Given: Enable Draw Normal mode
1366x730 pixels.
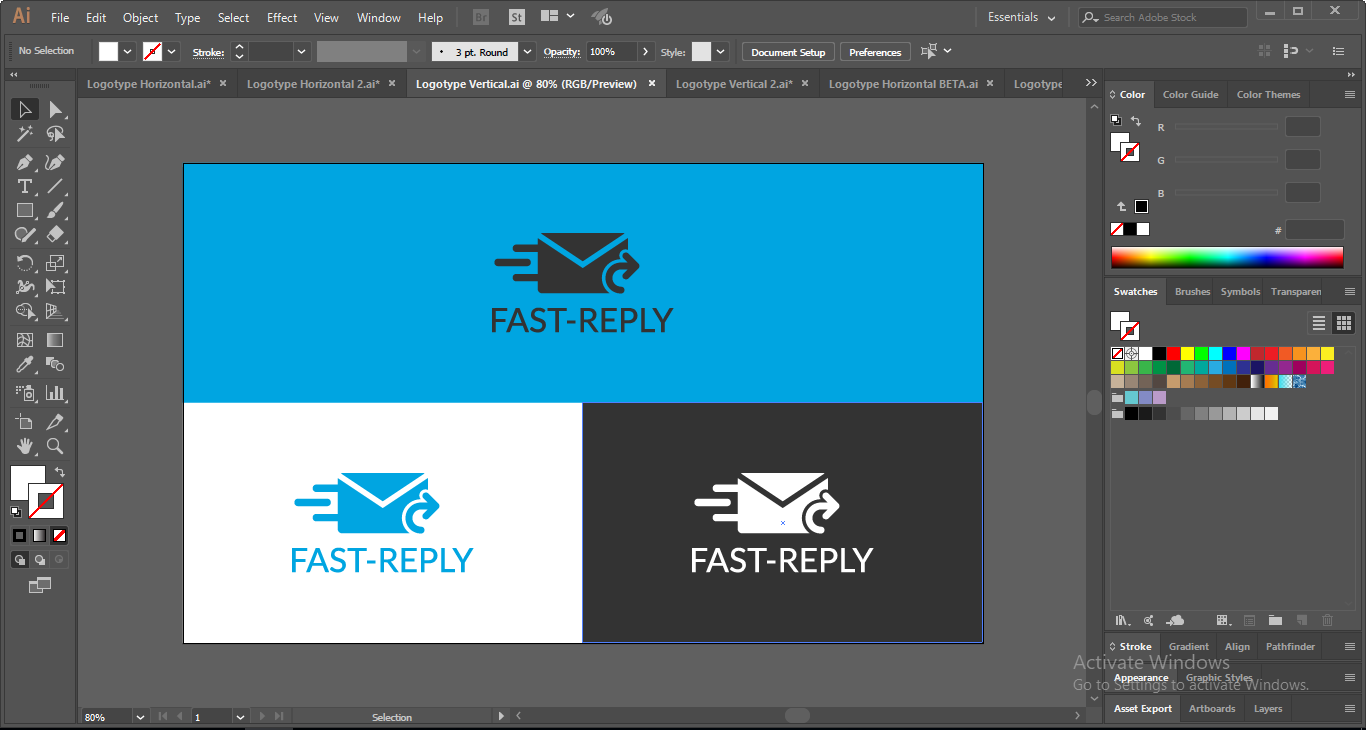Looking at the screenshot, I should pos(19,560).
